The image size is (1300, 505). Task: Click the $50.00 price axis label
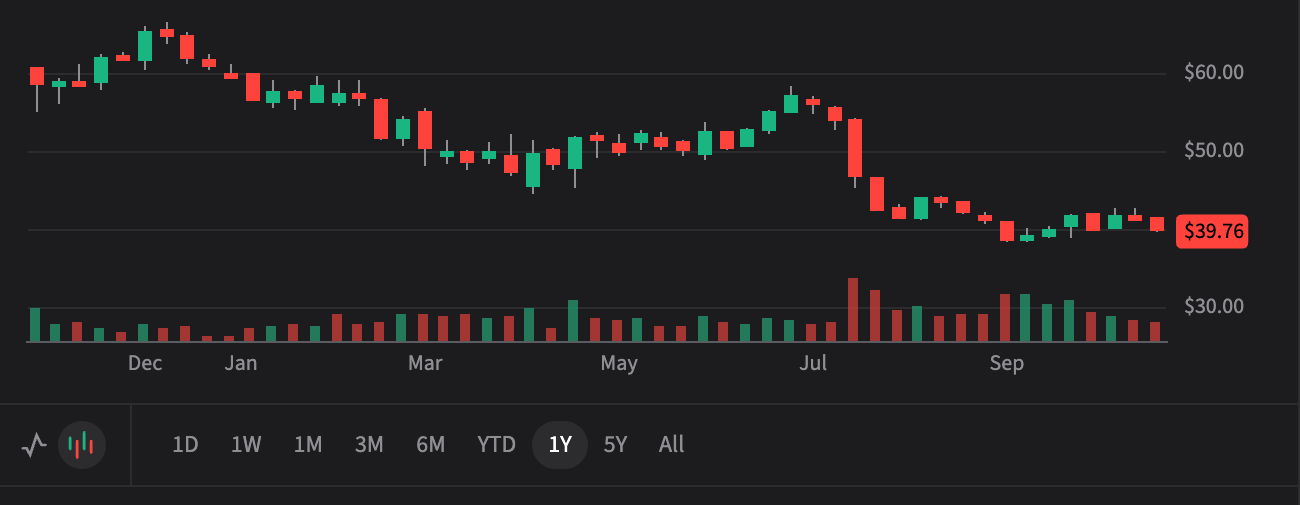point(1214,151)
